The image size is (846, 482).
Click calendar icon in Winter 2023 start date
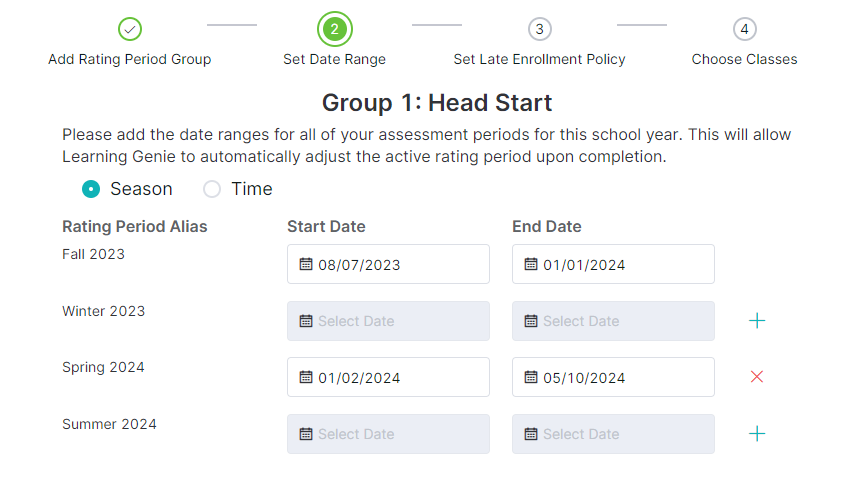pos(306,321)
